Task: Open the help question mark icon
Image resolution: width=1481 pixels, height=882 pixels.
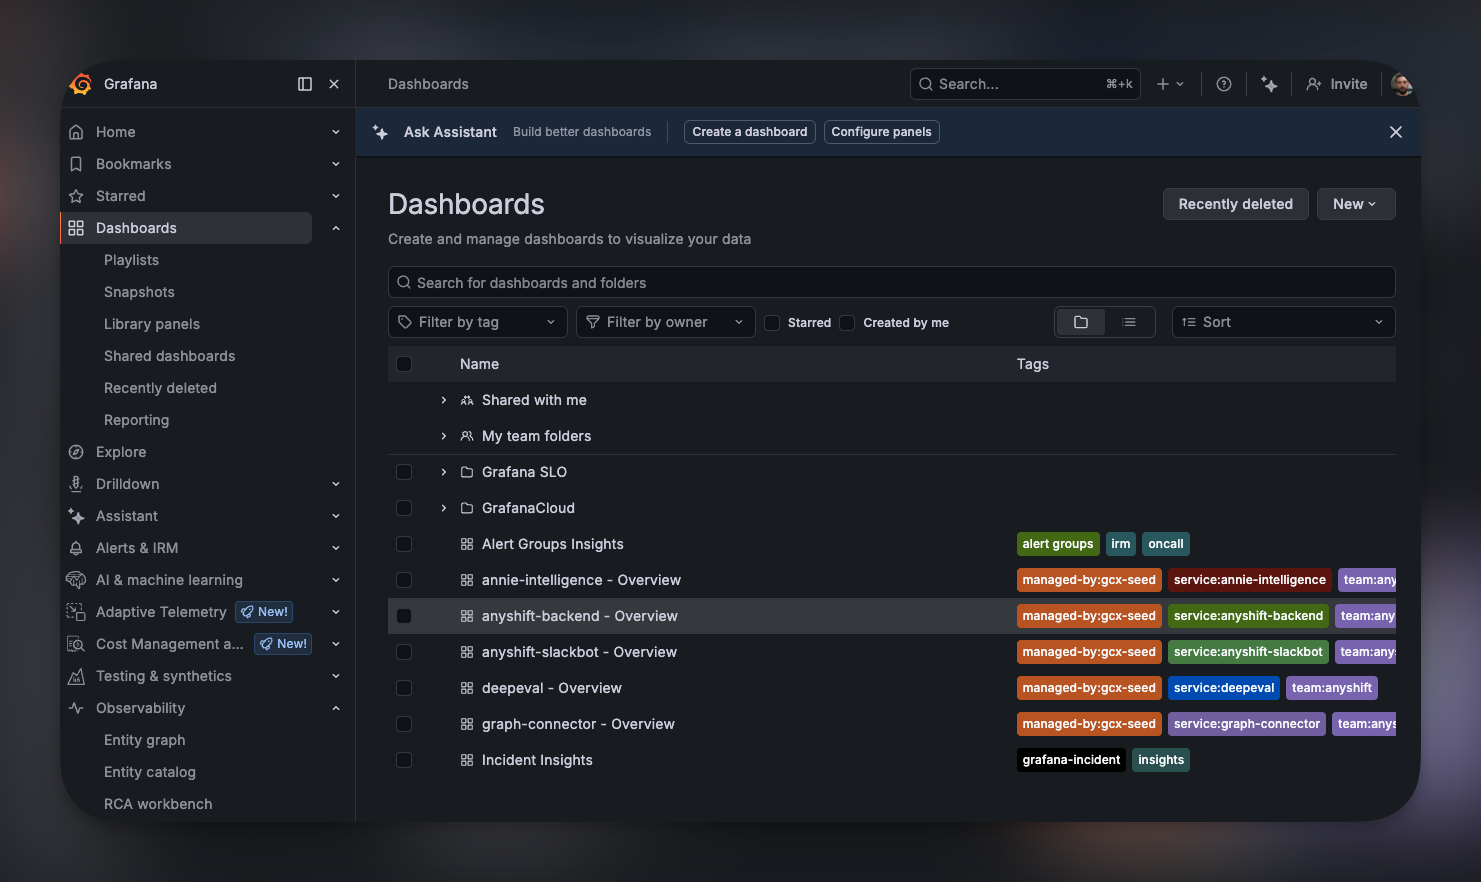Action: pos(1224,84)
